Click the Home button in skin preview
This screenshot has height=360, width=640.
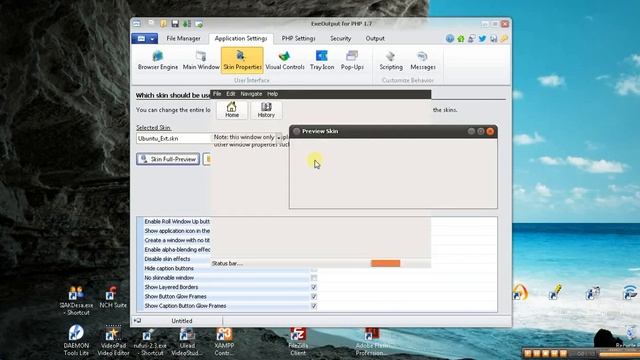pyautogui.click(x=232, y=110)
